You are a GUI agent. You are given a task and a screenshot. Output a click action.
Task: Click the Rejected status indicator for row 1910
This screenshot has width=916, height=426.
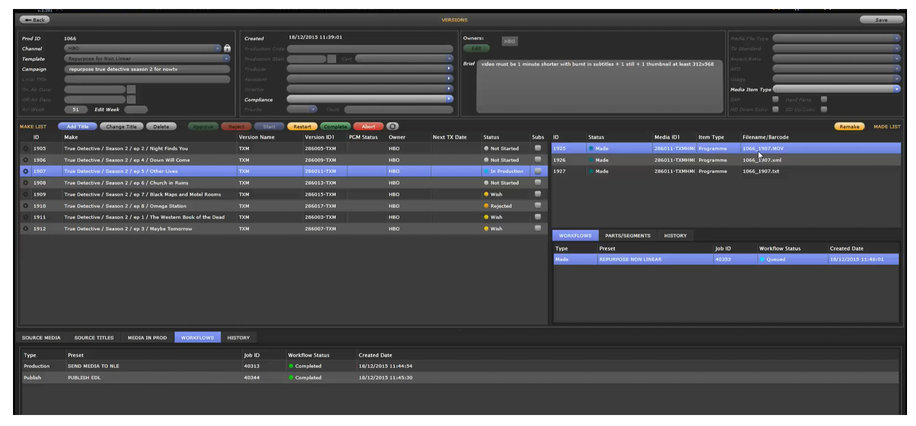point(486,206)
